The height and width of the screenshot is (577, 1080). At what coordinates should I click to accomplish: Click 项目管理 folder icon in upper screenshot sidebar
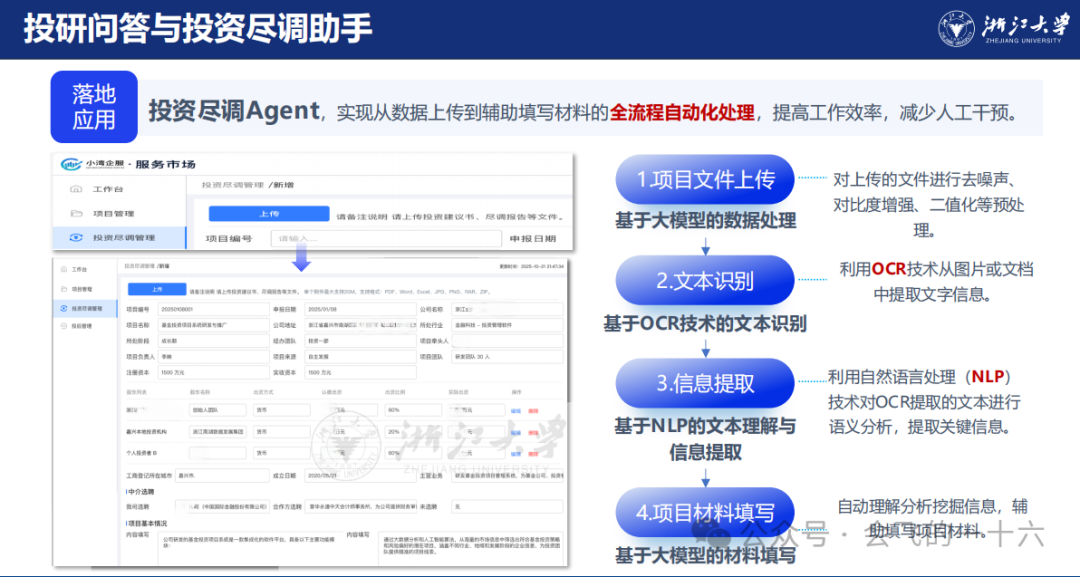tap(76, 213)
